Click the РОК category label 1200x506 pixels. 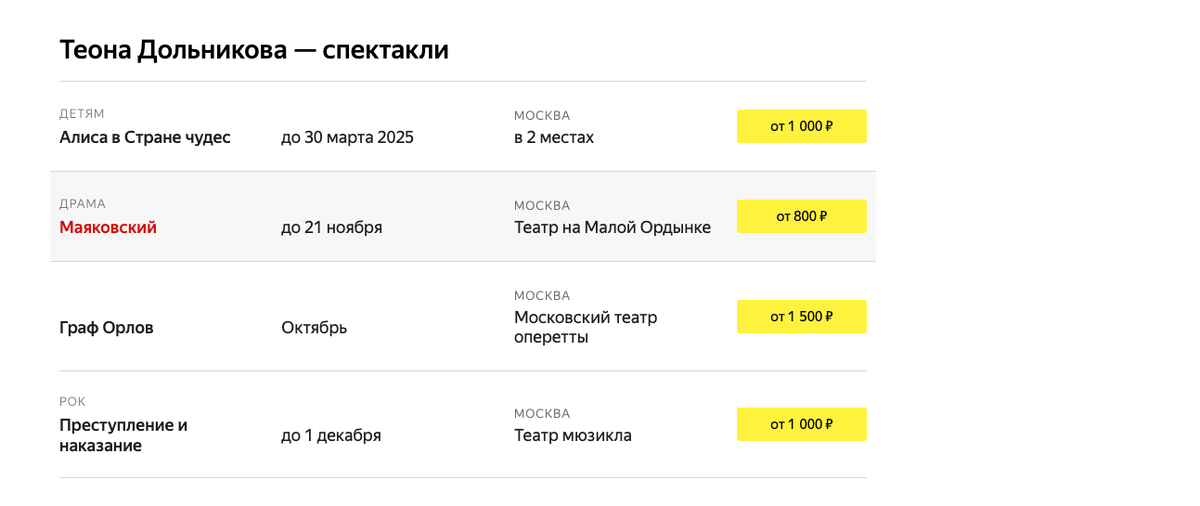[x=73, y=402]
